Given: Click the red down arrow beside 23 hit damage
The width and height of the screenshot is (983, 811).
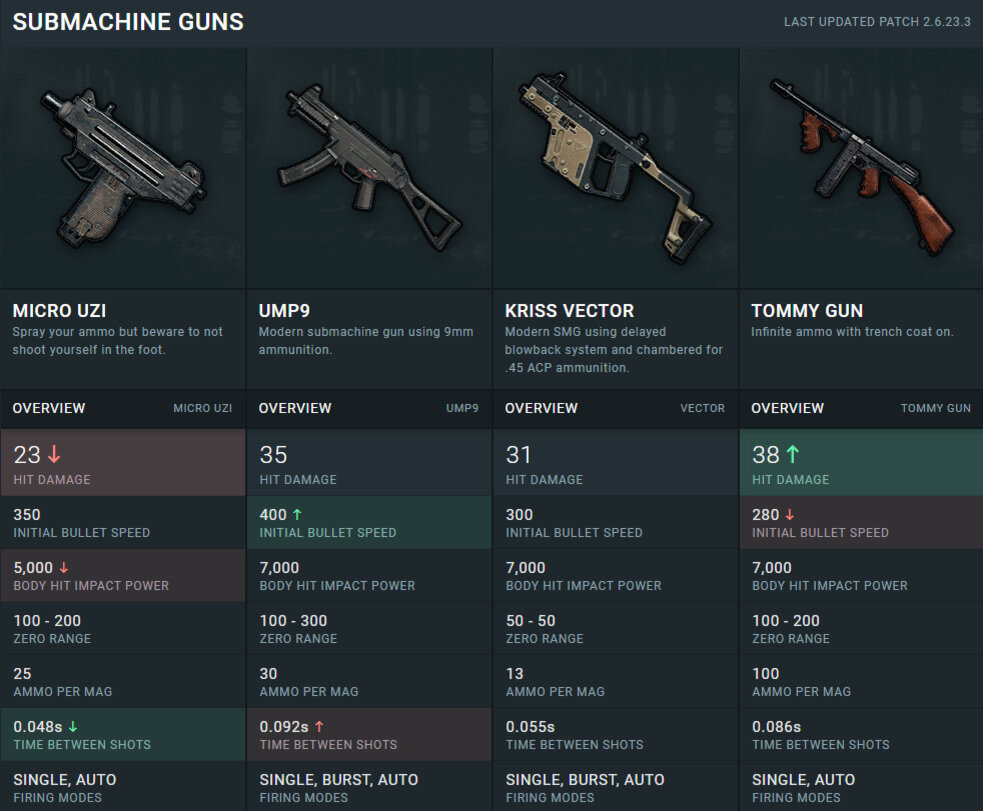Looking at the screenshot, I should tap(55, 454).
